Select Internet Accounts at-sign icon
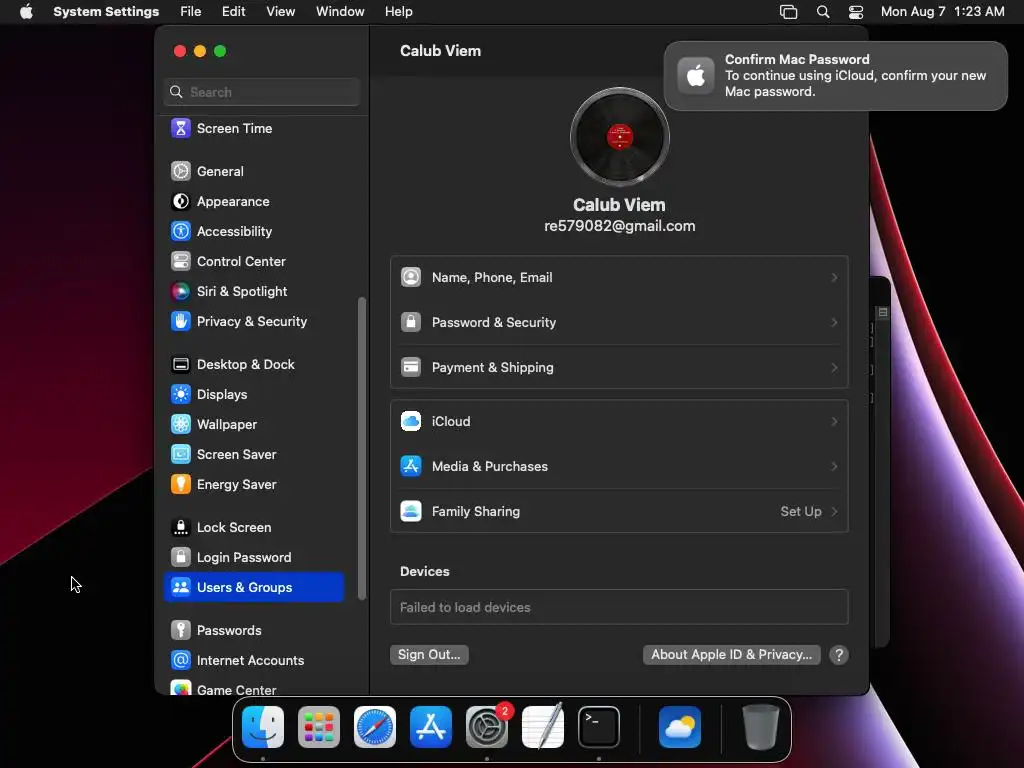This screenshot has height=768, width=1024. (x=180, y=660)
